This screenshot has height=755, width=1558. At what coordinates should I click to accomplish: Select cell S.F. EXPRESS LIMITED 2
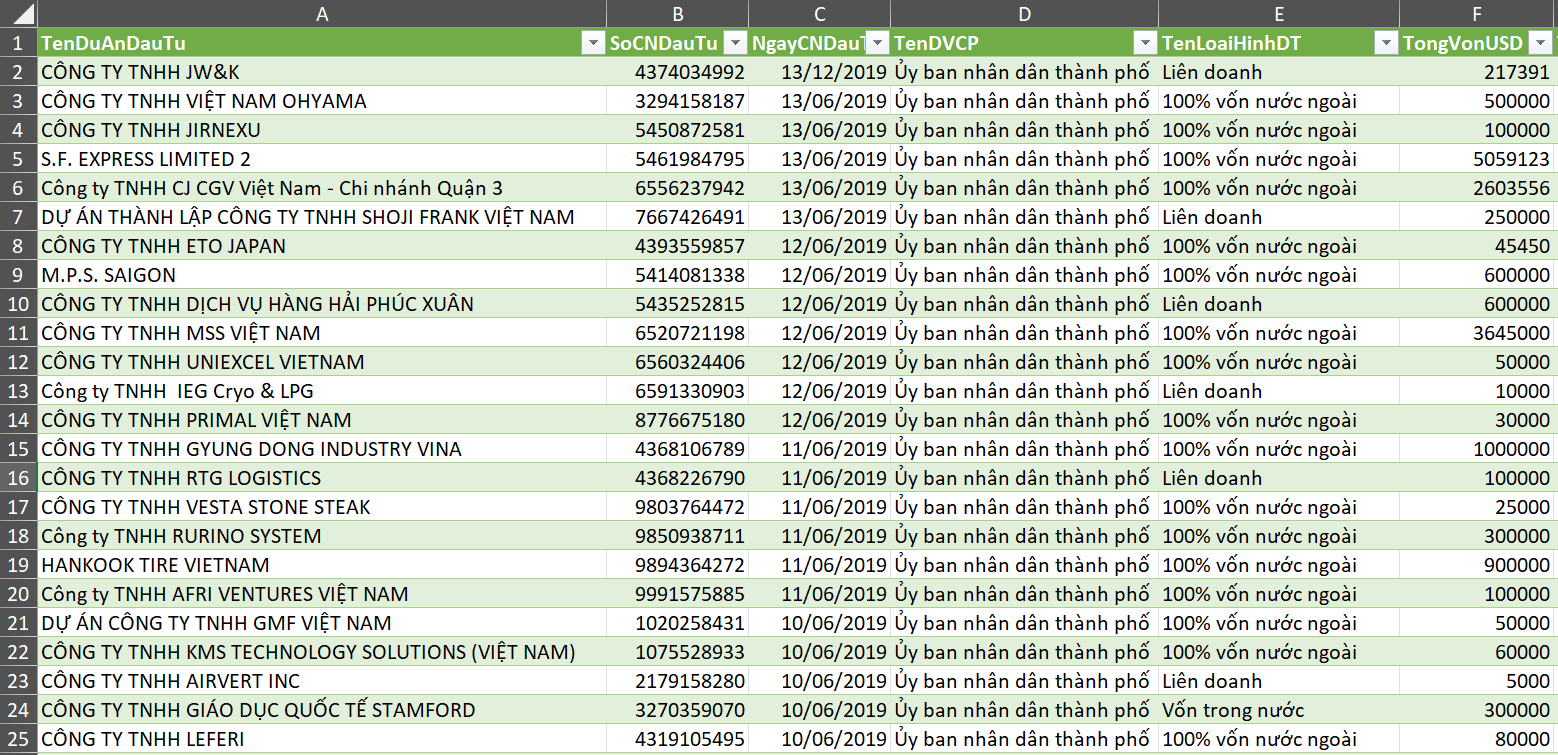[321, 159]
